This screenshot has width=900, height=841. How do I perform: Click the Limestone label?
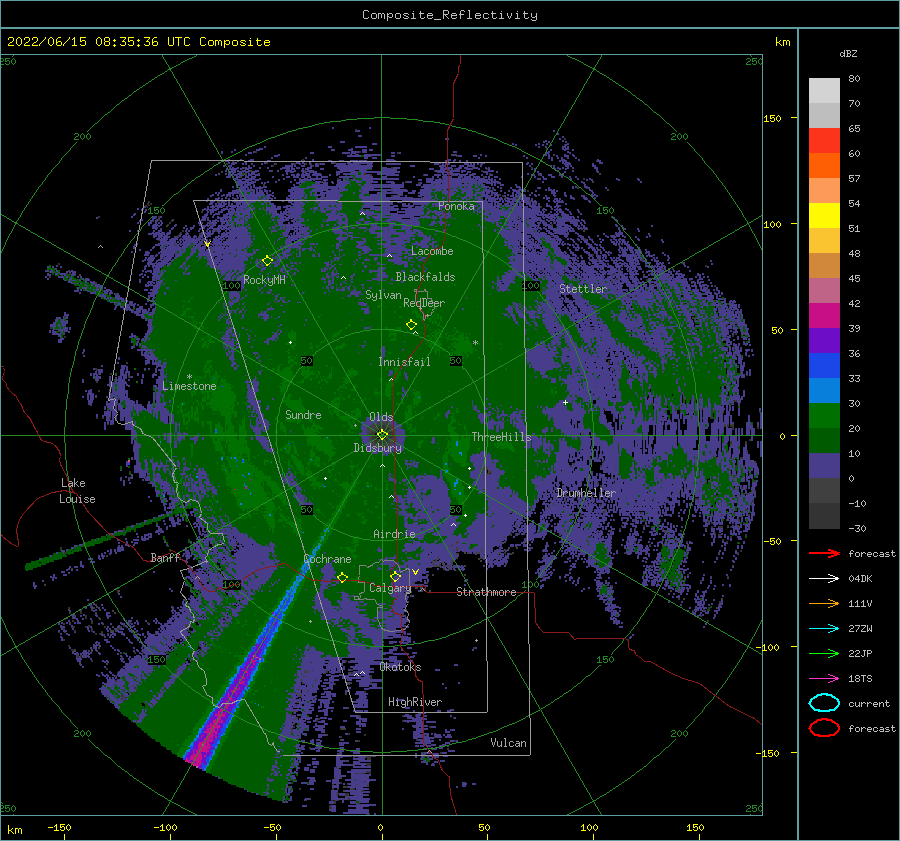[x=189, y=386]
